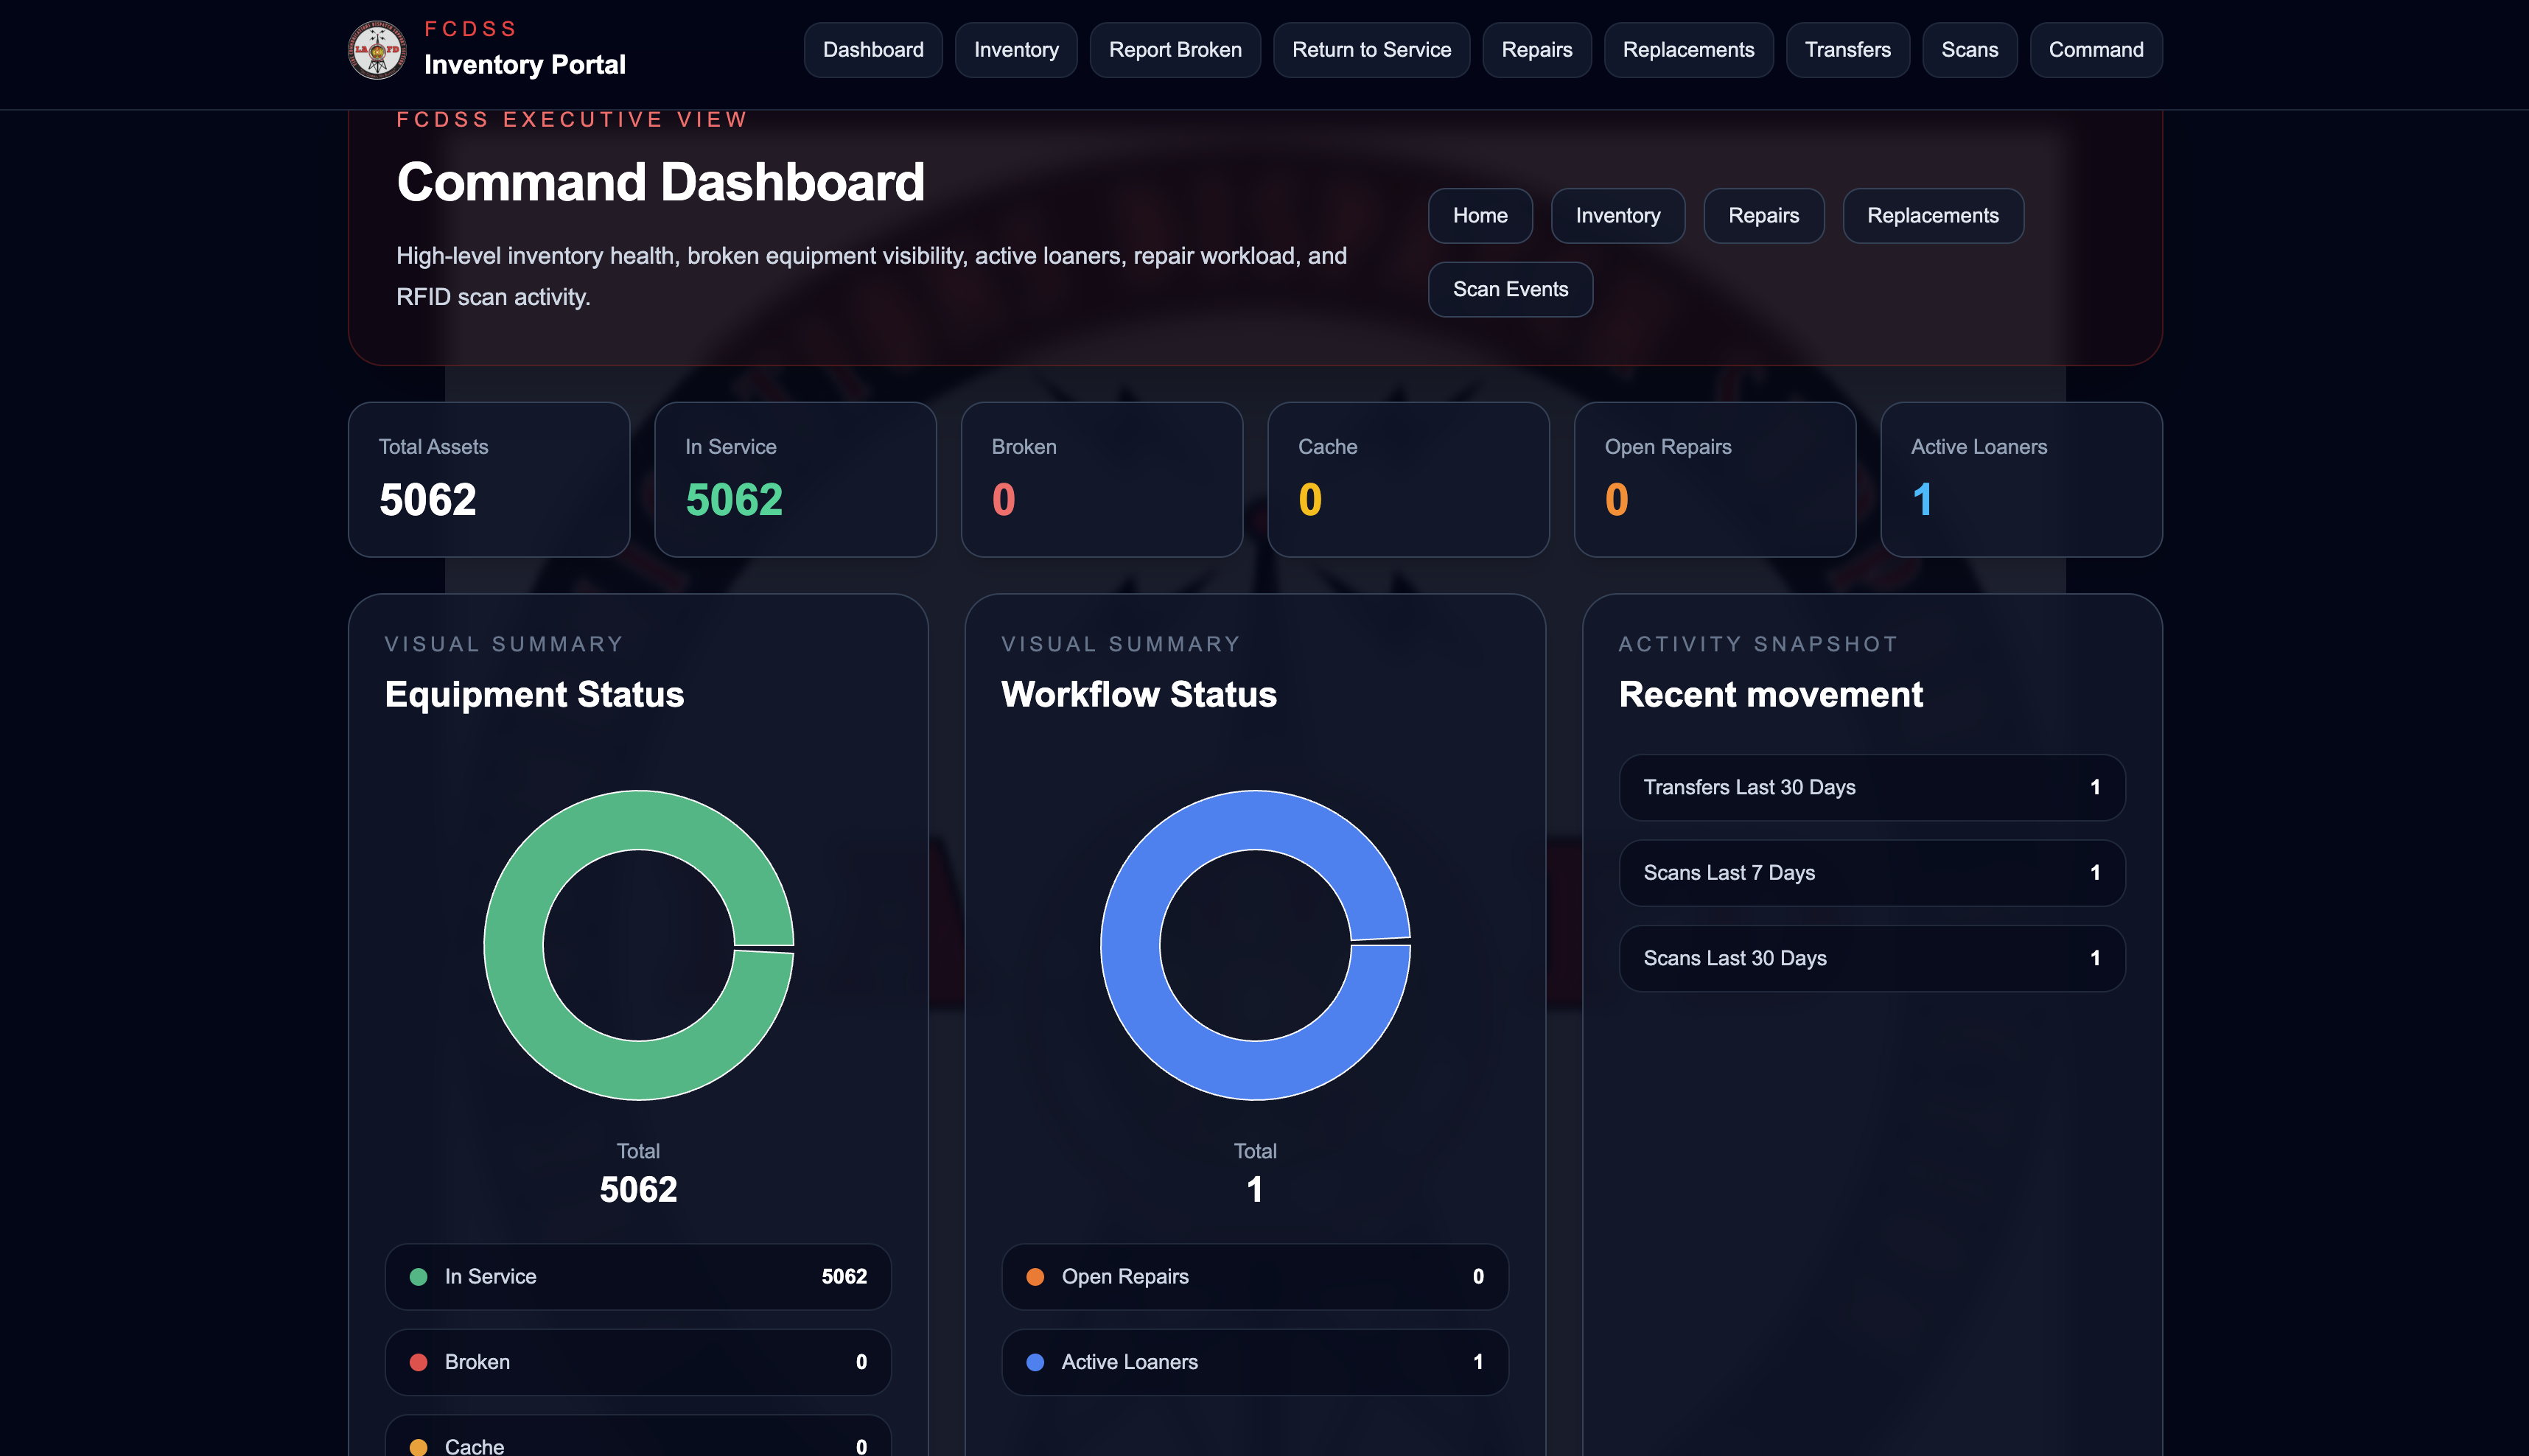Open Repairs in the top navigation bar
The width and height of the screenshot is (2529, 1456).
click(1536, 50)
